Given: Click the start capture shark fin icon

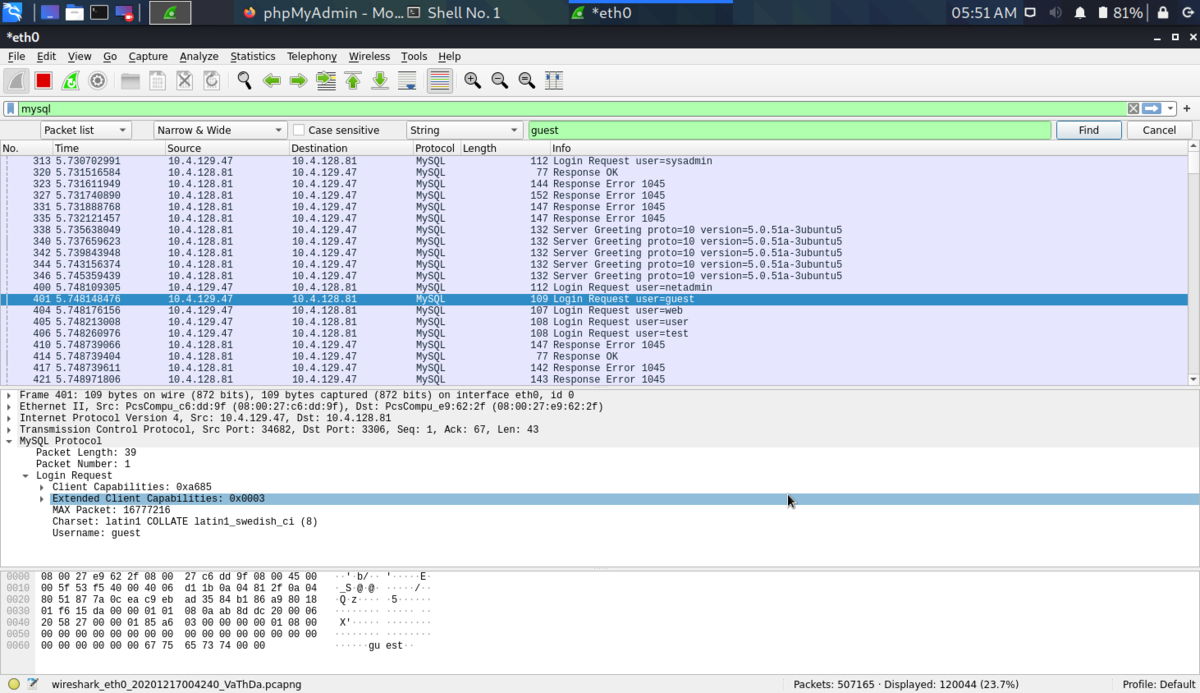Looking at the screenshot, I should click(17, 81).
